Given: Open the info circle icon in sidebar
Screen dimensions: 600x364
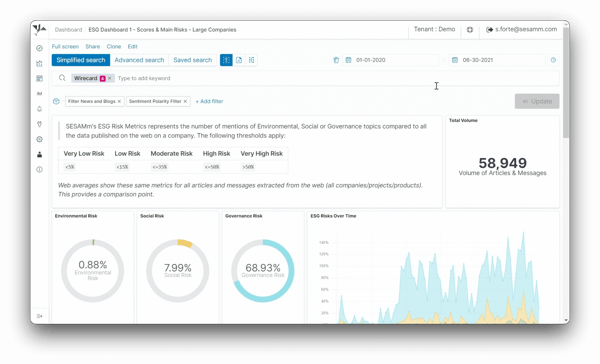Looking at the screenshot, I should coord(39,170).
